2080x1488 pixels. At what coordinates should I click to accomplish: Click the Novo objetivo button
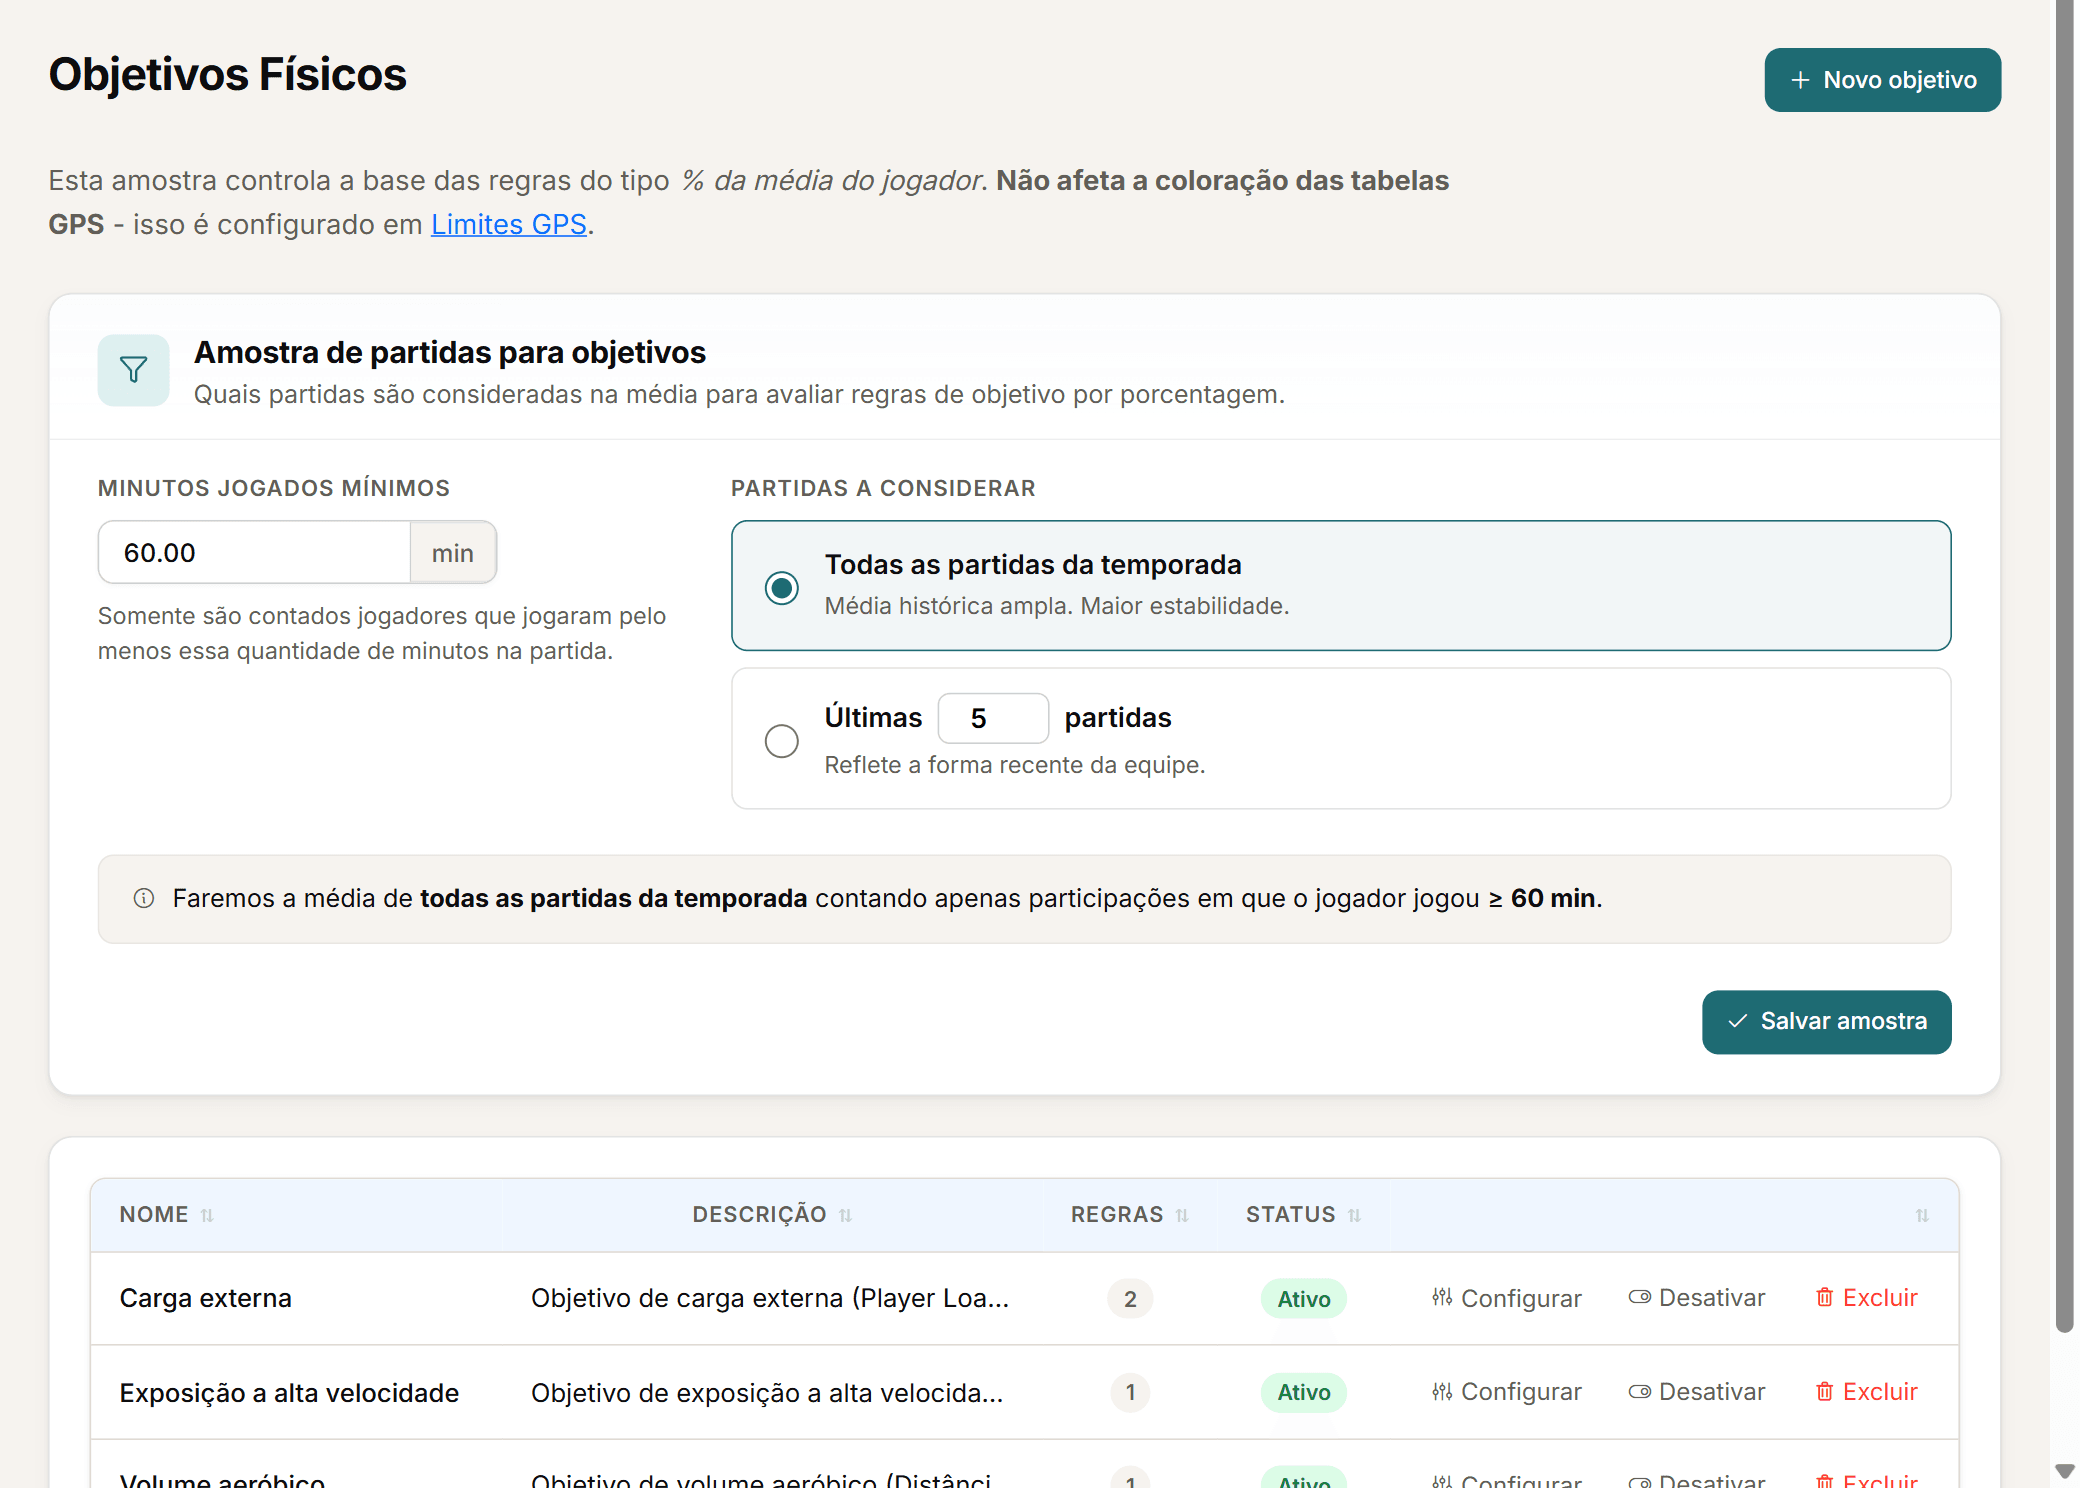1882,80
